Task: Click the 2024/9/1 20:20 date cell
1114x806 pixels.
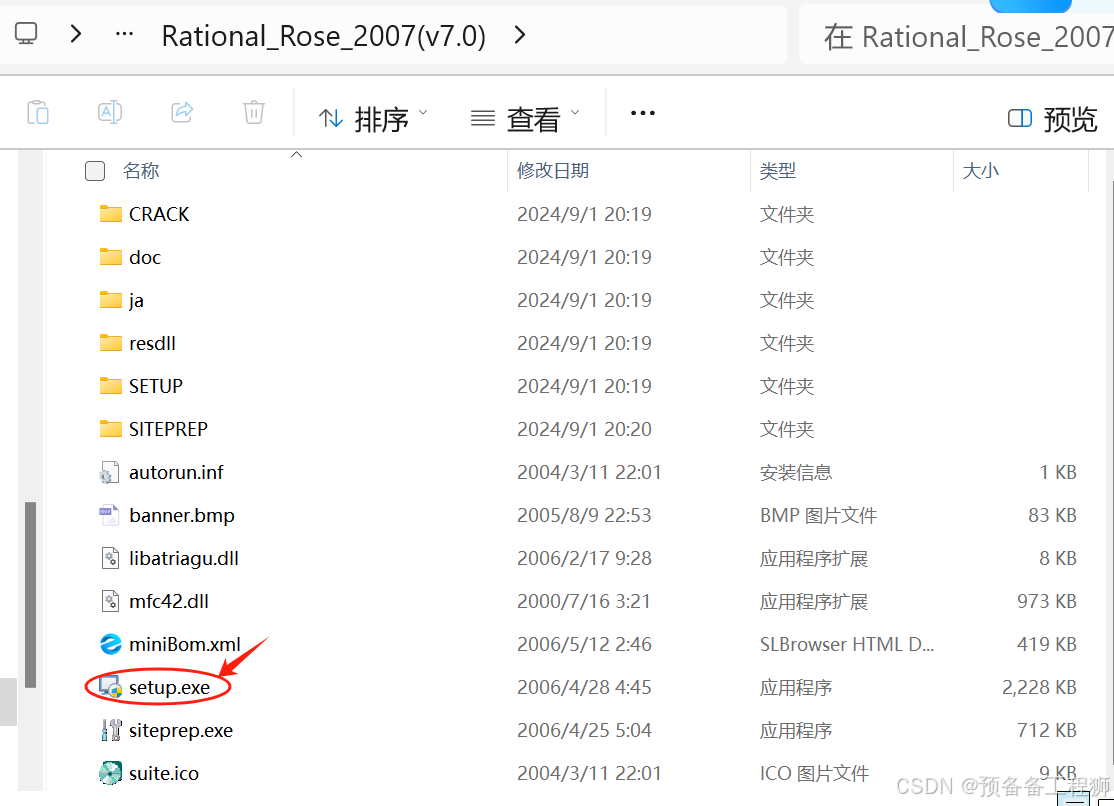Action: pos(585,429)
